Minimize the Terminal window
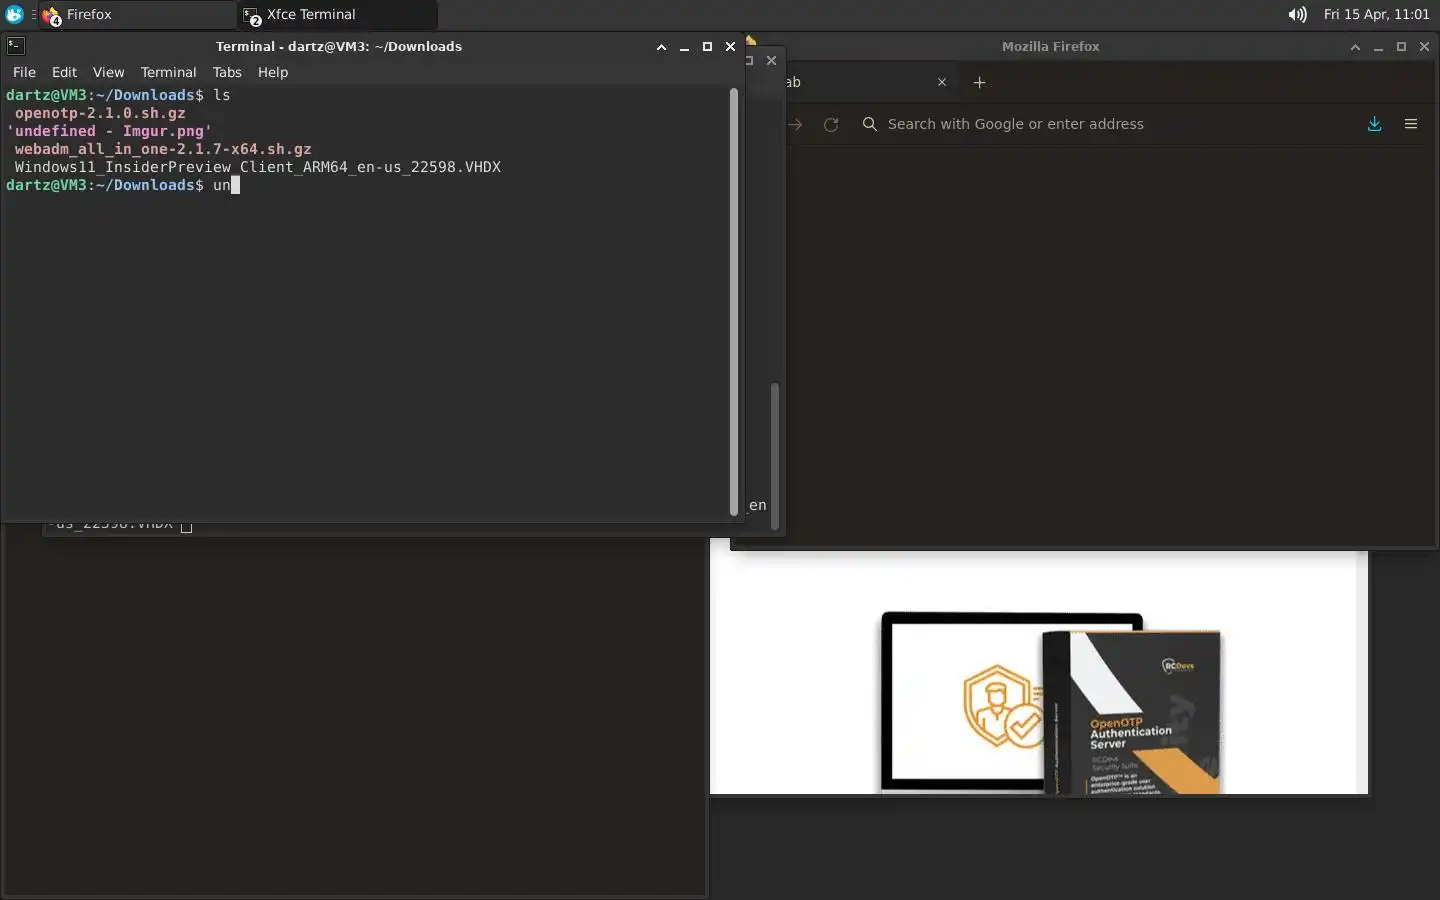The width and height of the screenshot is (1440, 900). (684, 47)
